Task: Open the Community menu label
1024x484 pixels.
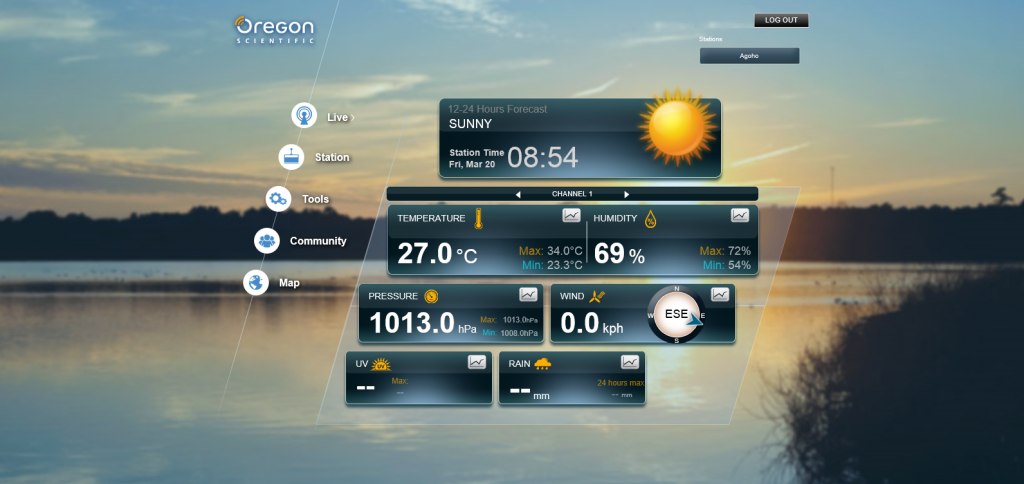Action: coord(318,241)
